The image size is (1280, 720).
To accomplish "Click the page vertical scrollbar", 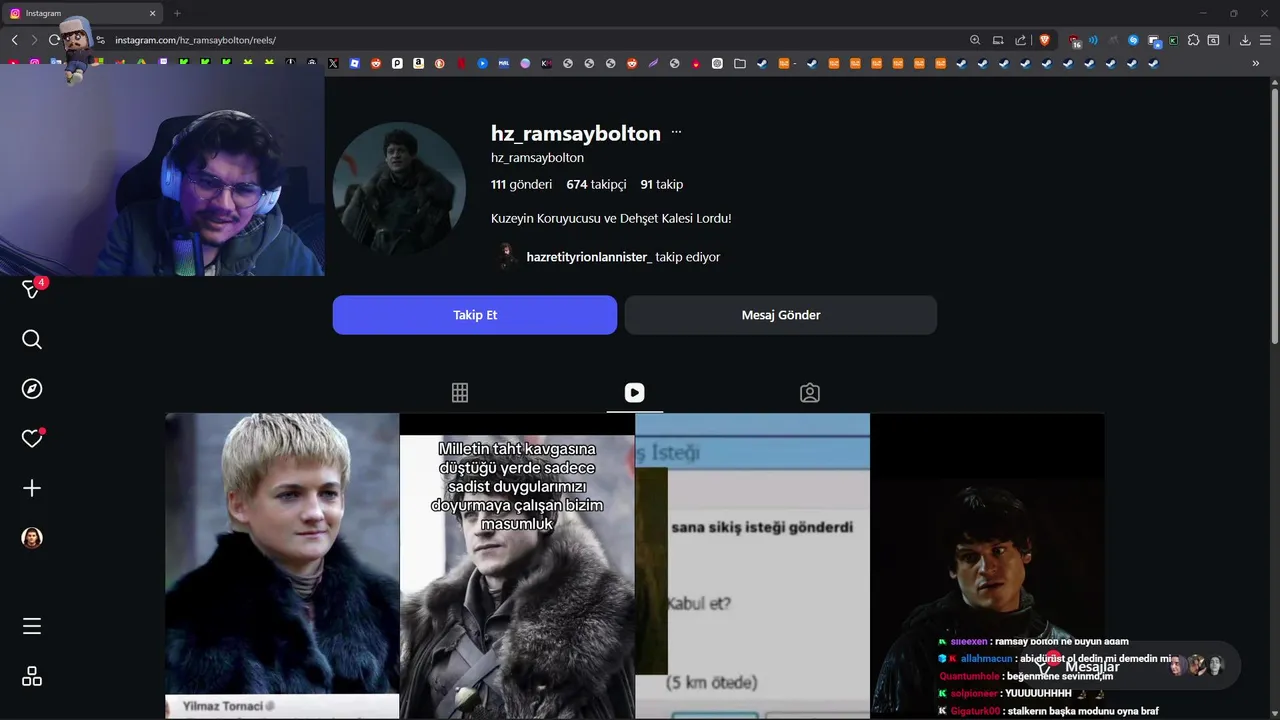I will click(1274, 215).
